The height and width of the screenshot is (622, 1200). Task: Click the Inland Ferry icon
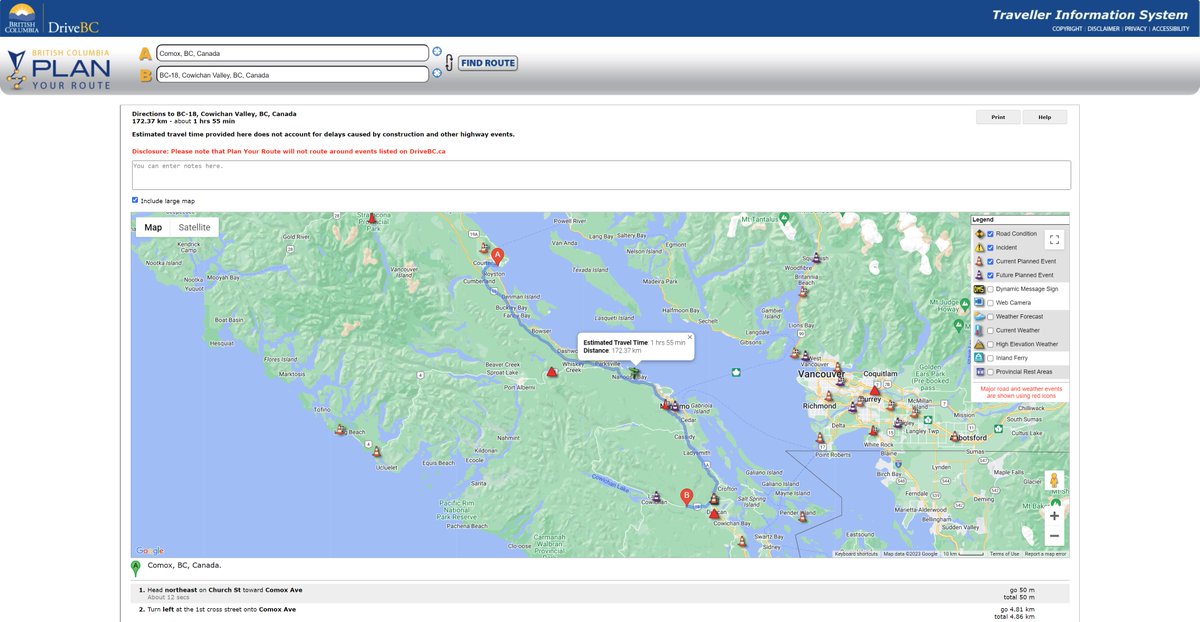[979, 357]
